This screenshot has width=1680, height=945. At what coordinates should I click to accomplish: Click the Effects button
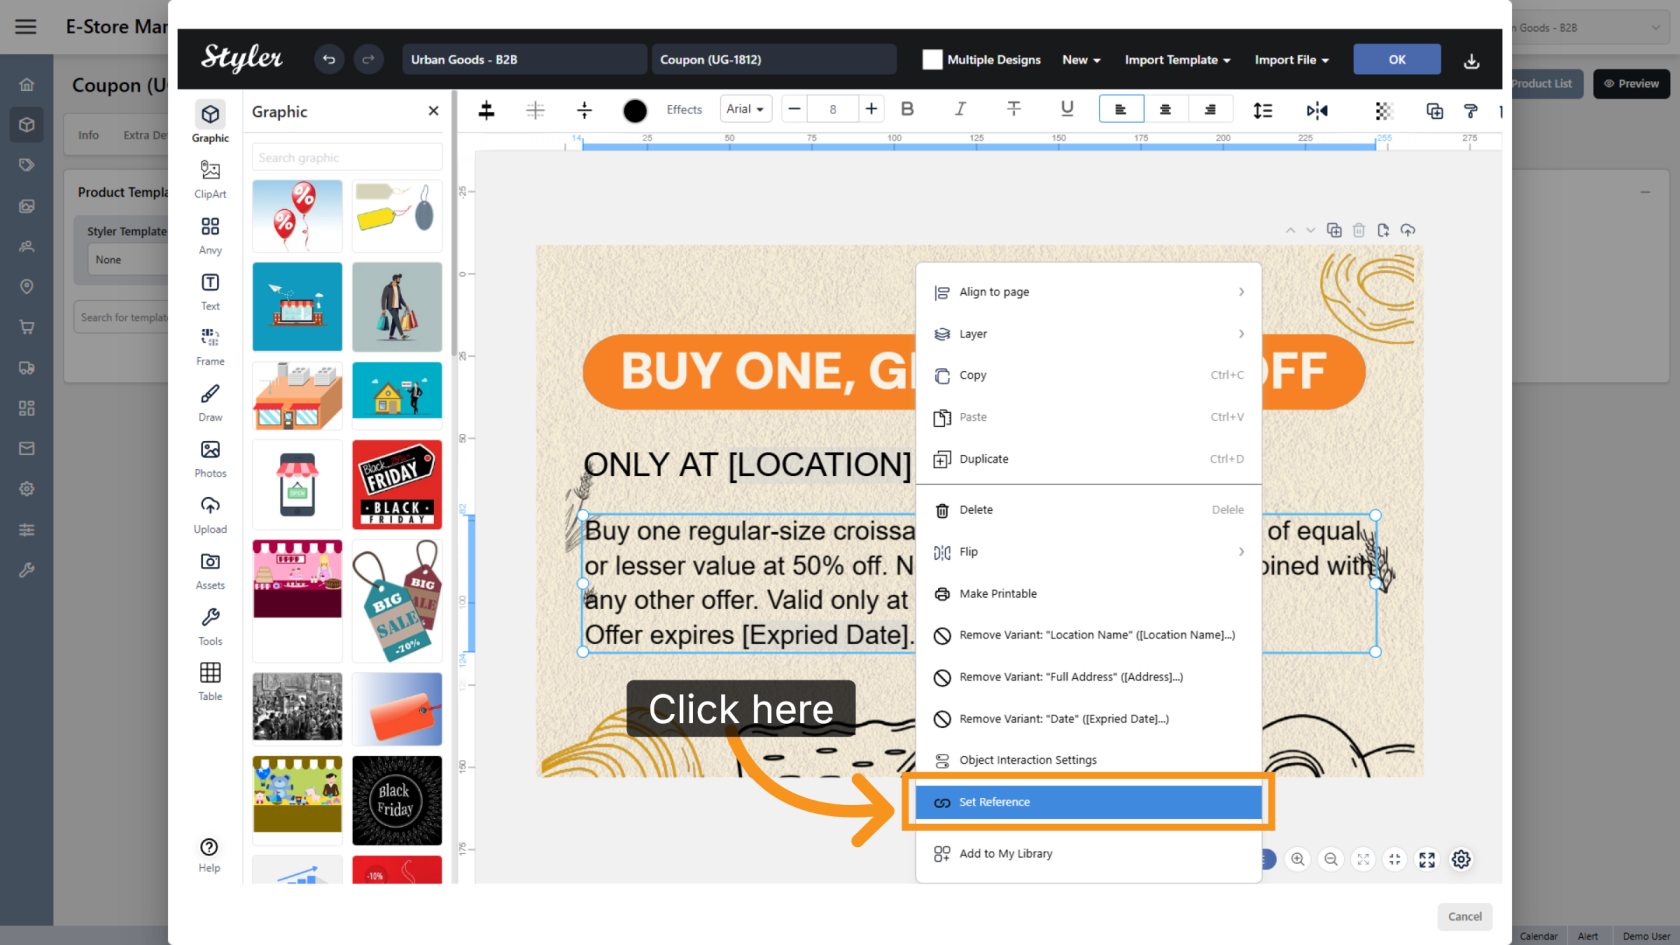click(684, 110)
